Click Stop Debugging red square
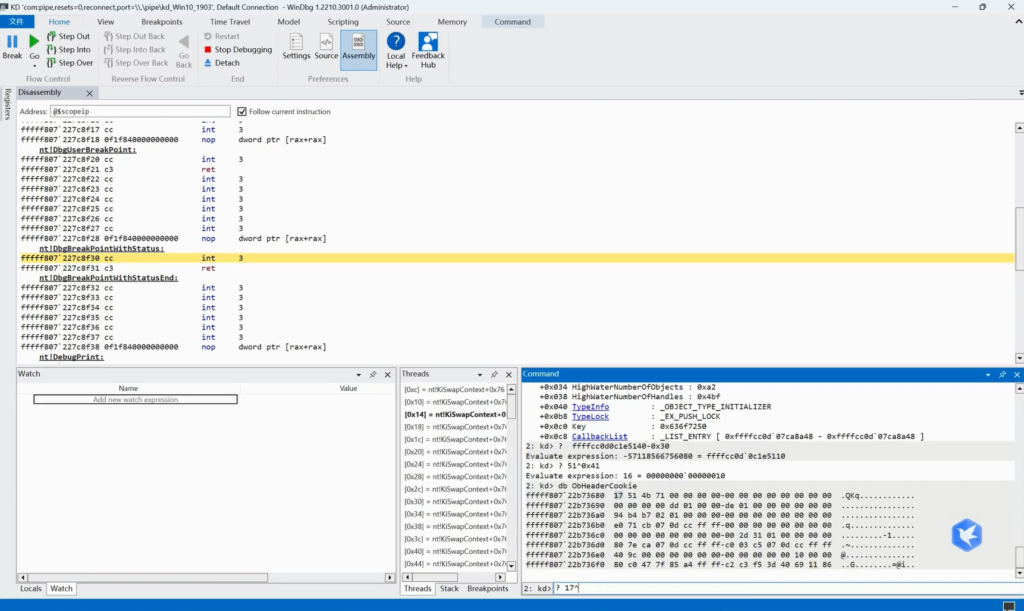The width and height of the screenshot is (1024, 611). [x=208, y=50]
